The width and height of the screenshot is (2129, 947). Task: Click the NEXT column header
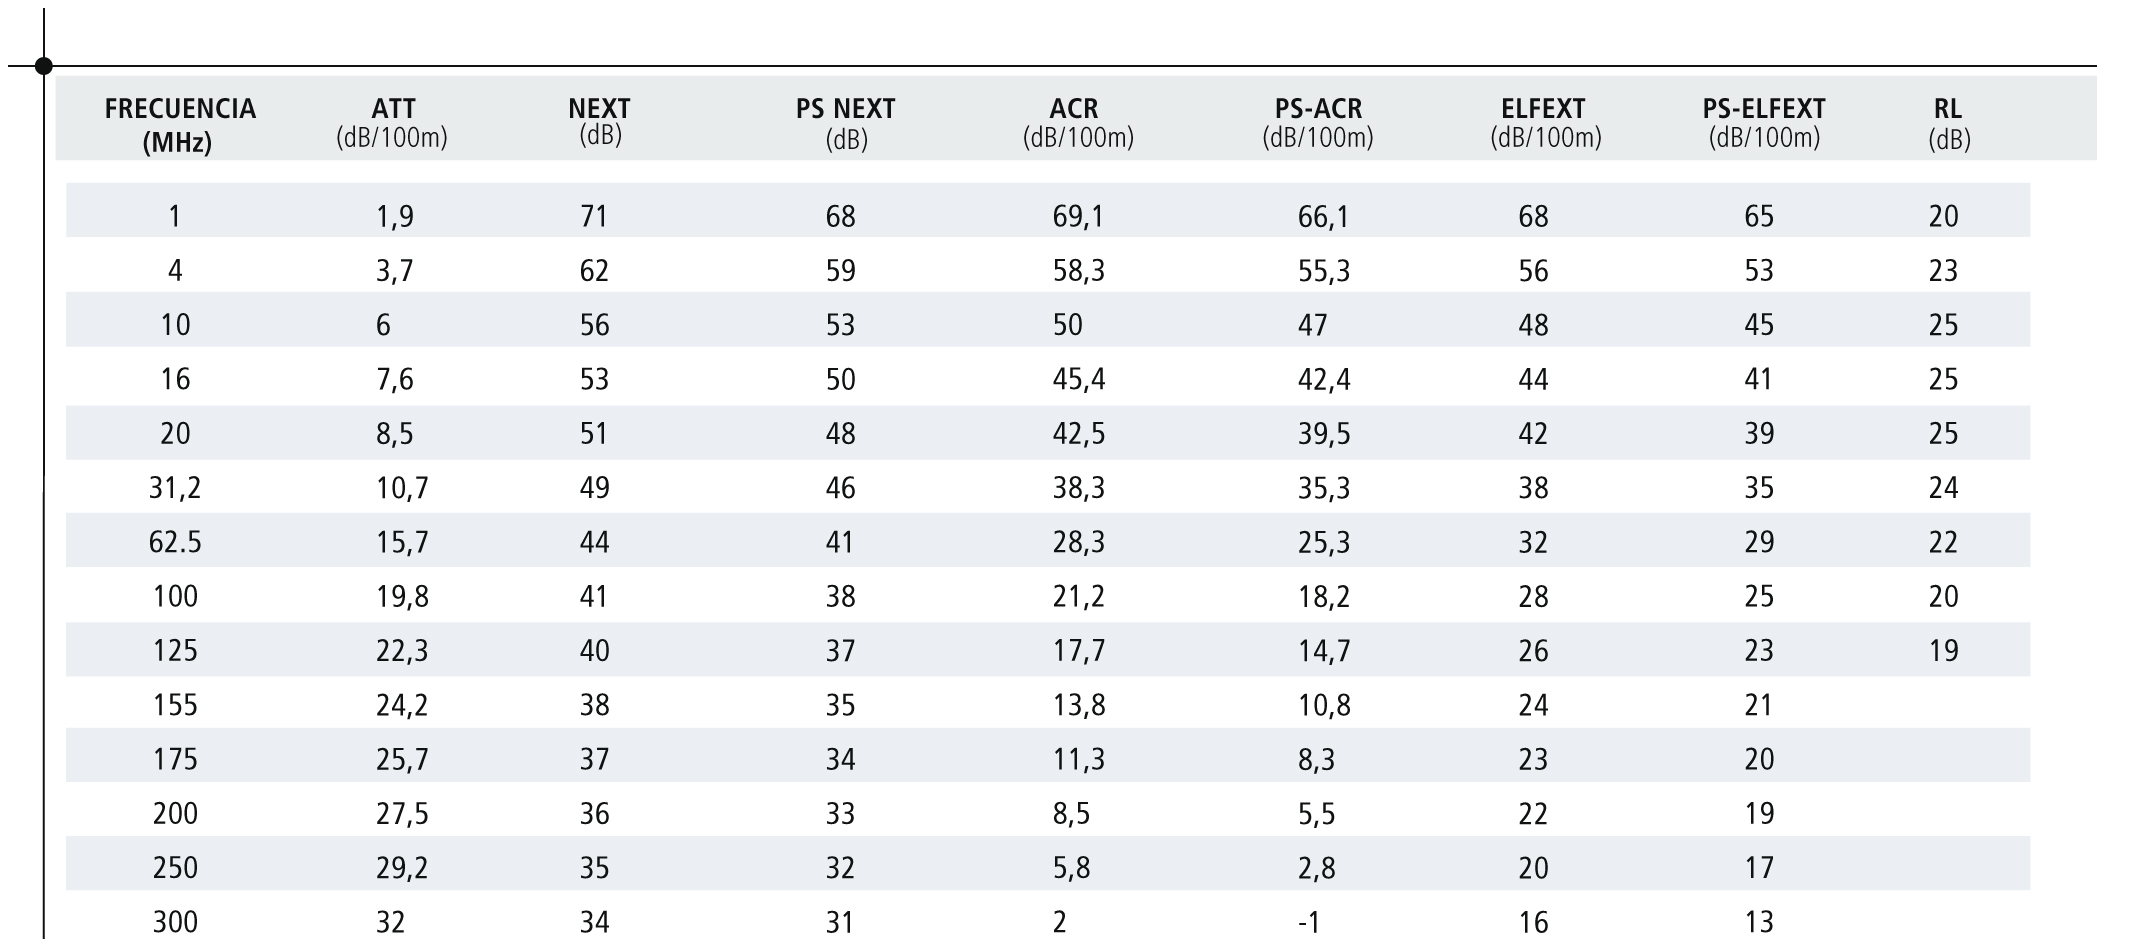click(599, 120)
